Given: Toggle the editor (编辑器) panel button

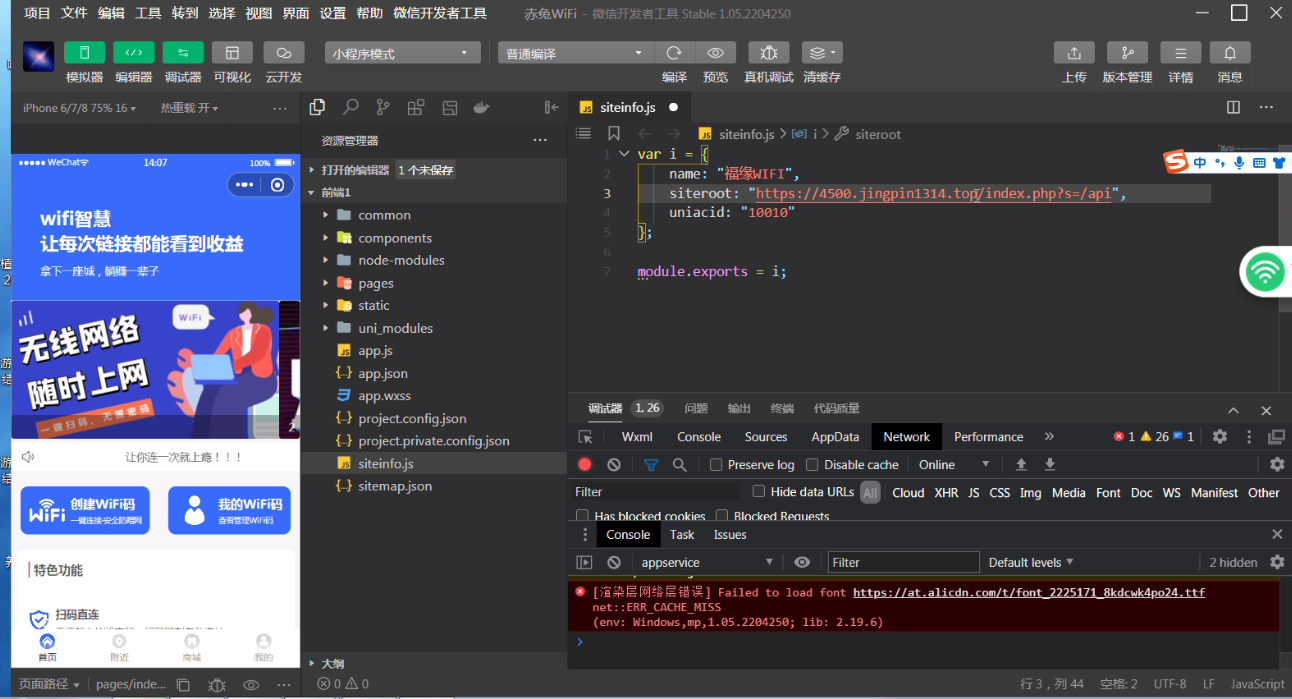Looking at the screenshot, I should (x=133, y=53).
